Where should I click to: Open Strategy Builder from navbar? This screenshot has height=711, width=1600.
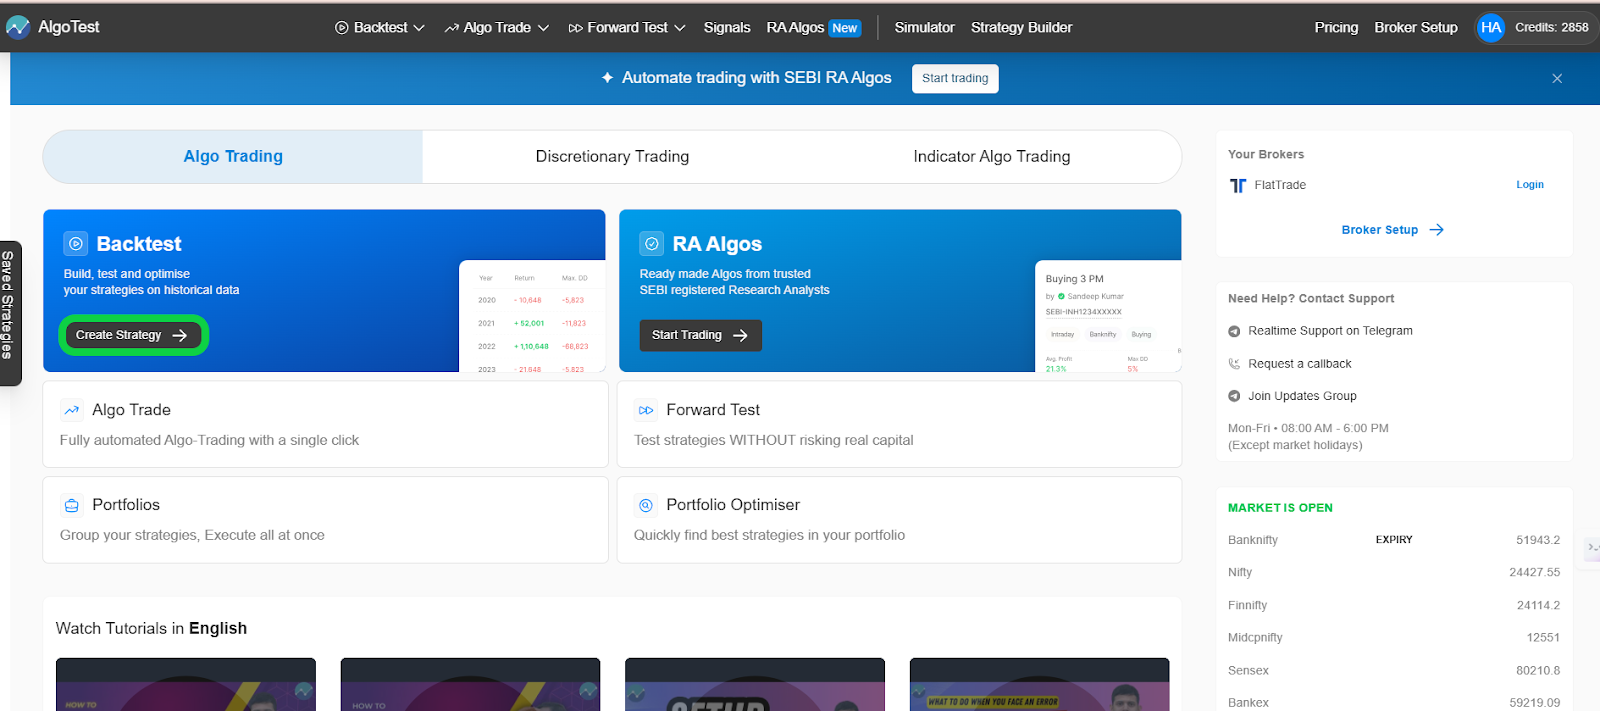point(1021,28)
